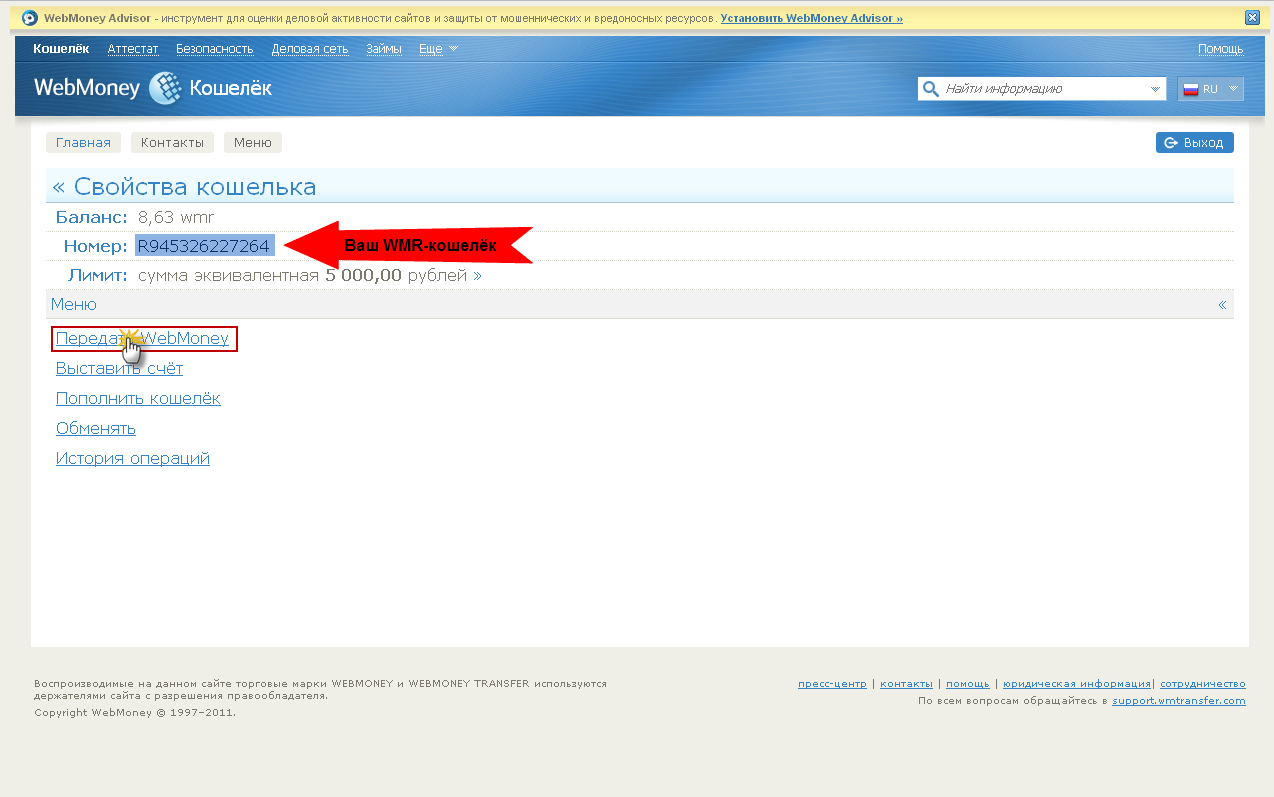Click the WebMoney globe logo icon

[x=165, y=89]
